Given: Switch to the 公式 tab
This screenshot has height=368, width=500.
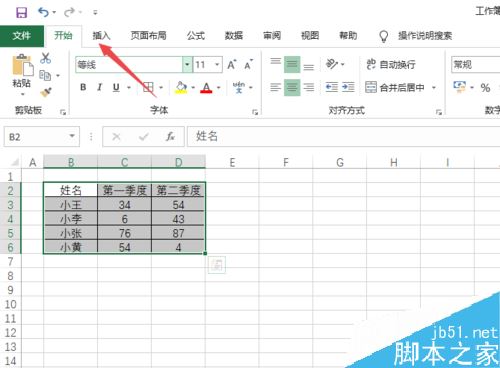Looking at the screenshot, I should click(x=196, y=36).
